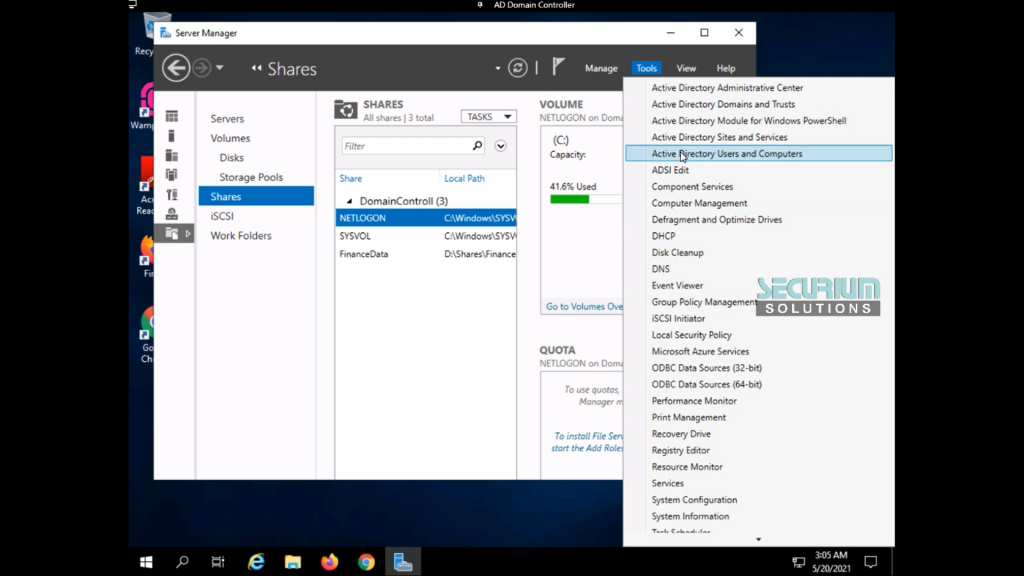Screen dimensions: 1024x576
Task: Expand the filter criteria chevron button
Action: coord(501,146)
